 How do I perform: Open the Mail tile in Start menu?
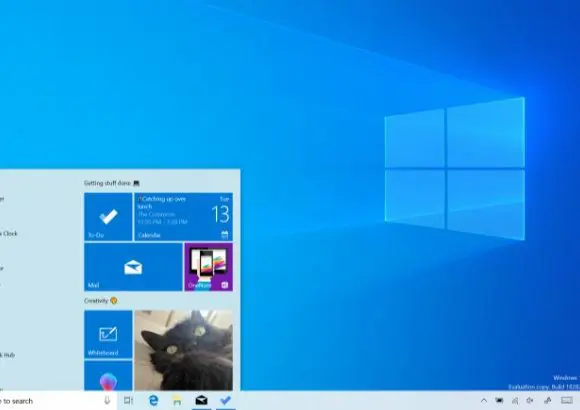(133, 267)
